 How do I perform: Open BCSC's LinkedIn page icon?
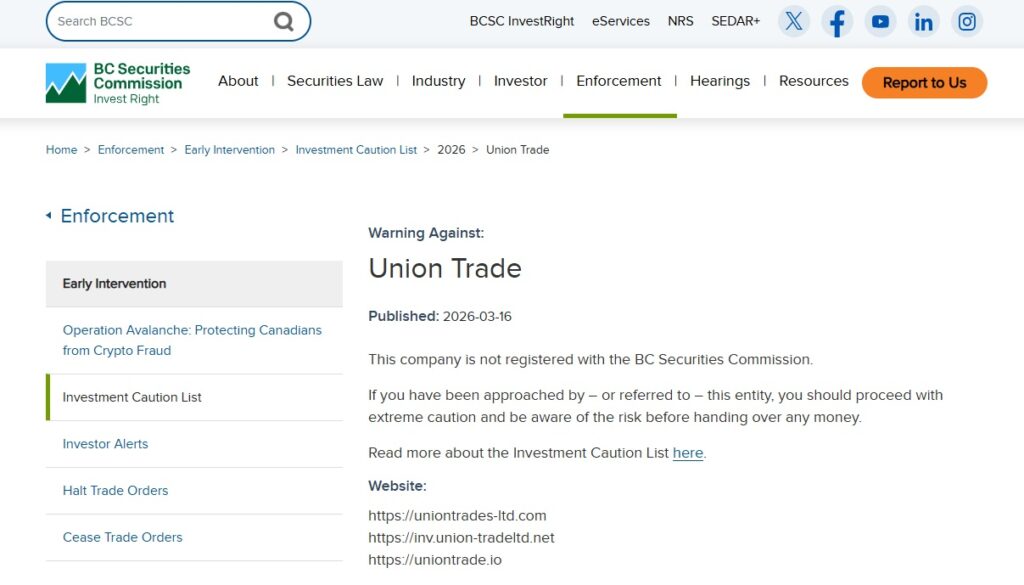point(923,21)
